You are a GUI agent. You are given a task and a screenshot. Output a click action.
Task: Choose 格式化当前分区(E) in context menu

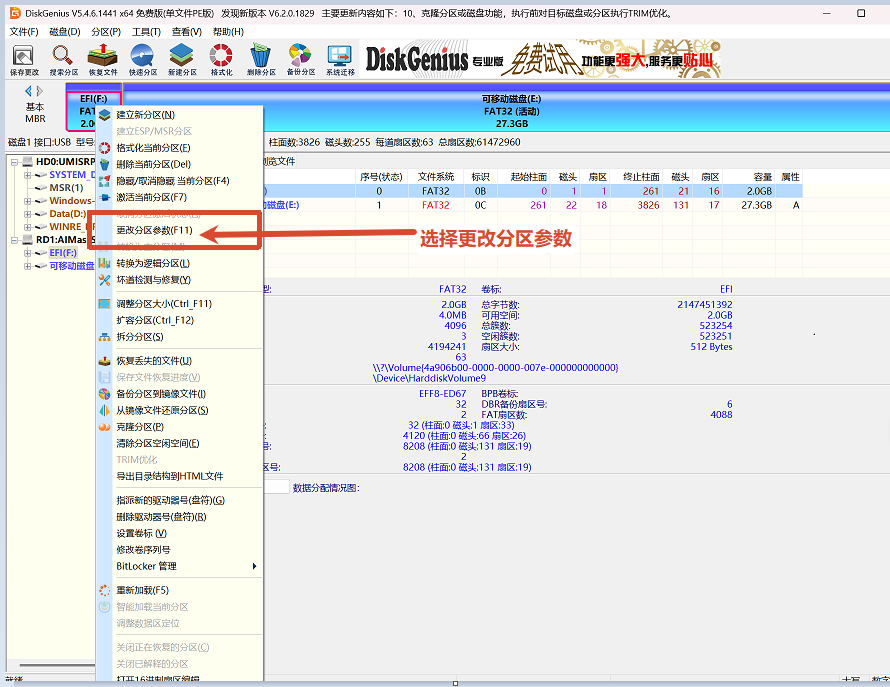[179, 148]
